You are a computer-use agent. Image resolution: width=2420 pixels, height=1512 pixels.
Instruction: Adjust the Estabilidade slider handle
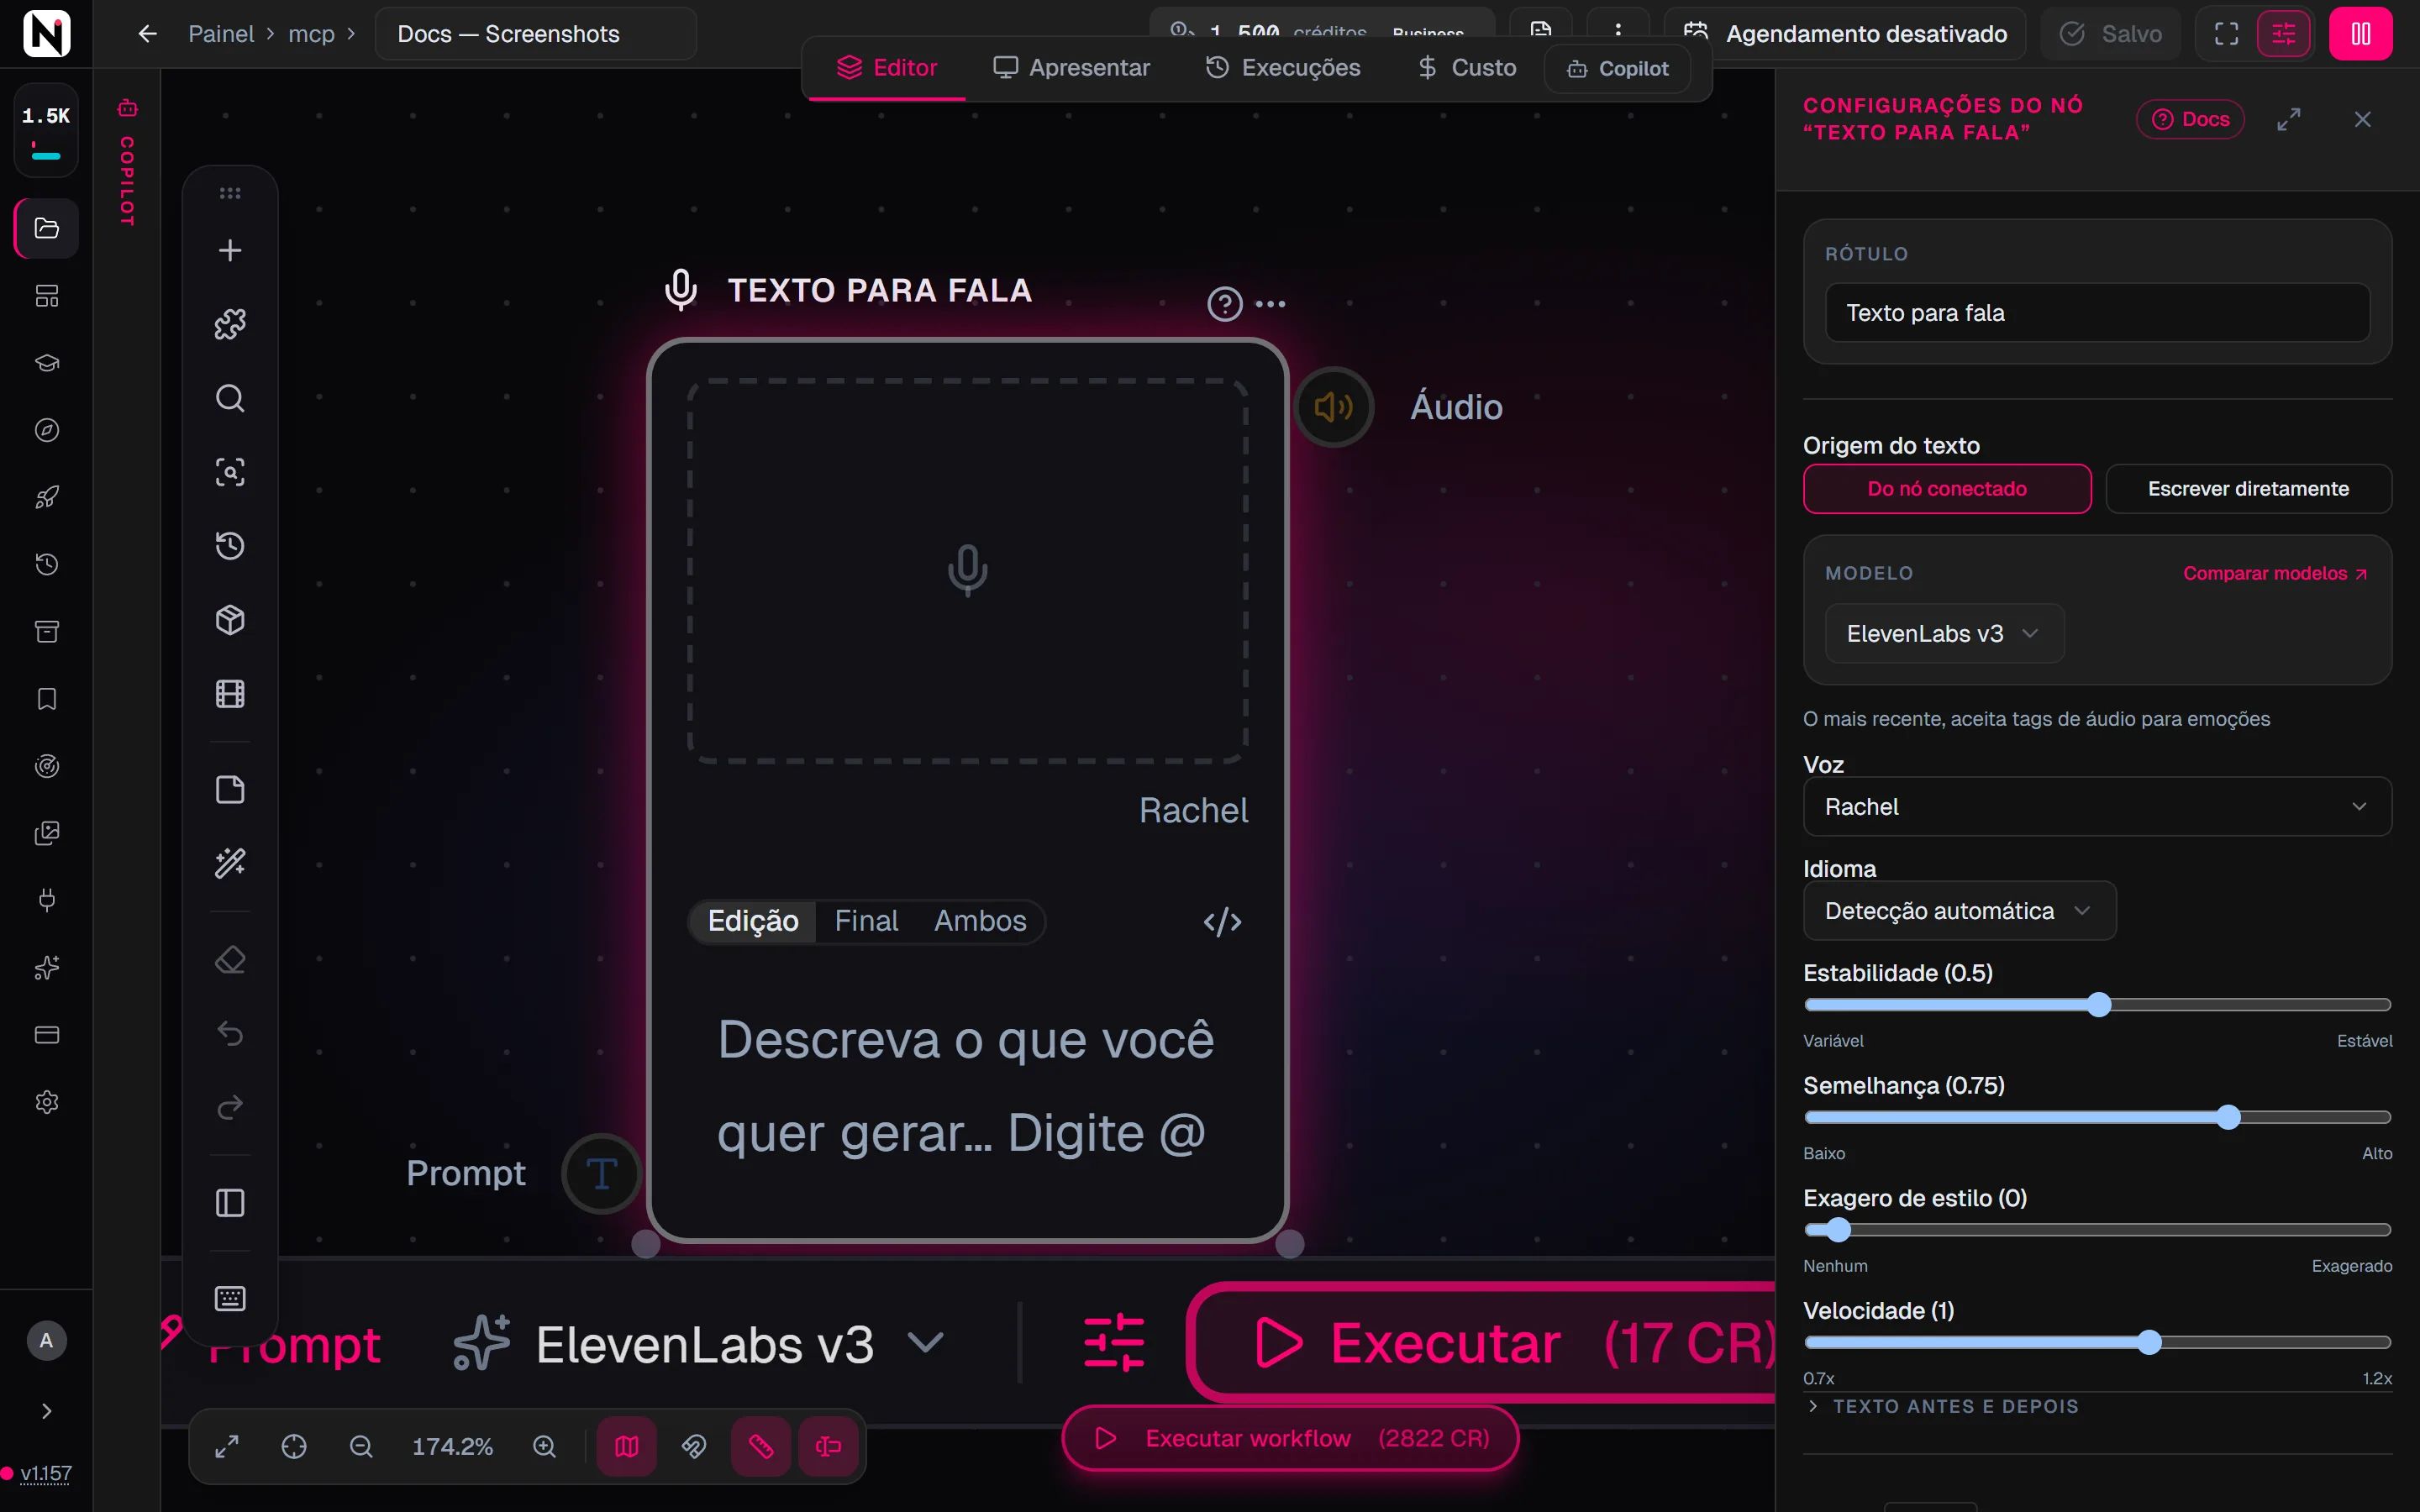(2098, 1005)
